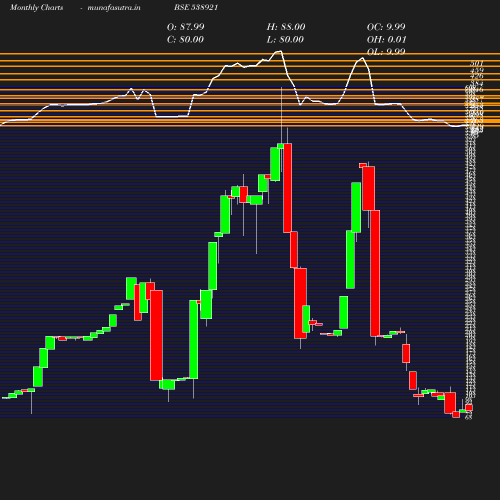Click the price axis label '426'
500x500 pixels.
tap(477, 76)
